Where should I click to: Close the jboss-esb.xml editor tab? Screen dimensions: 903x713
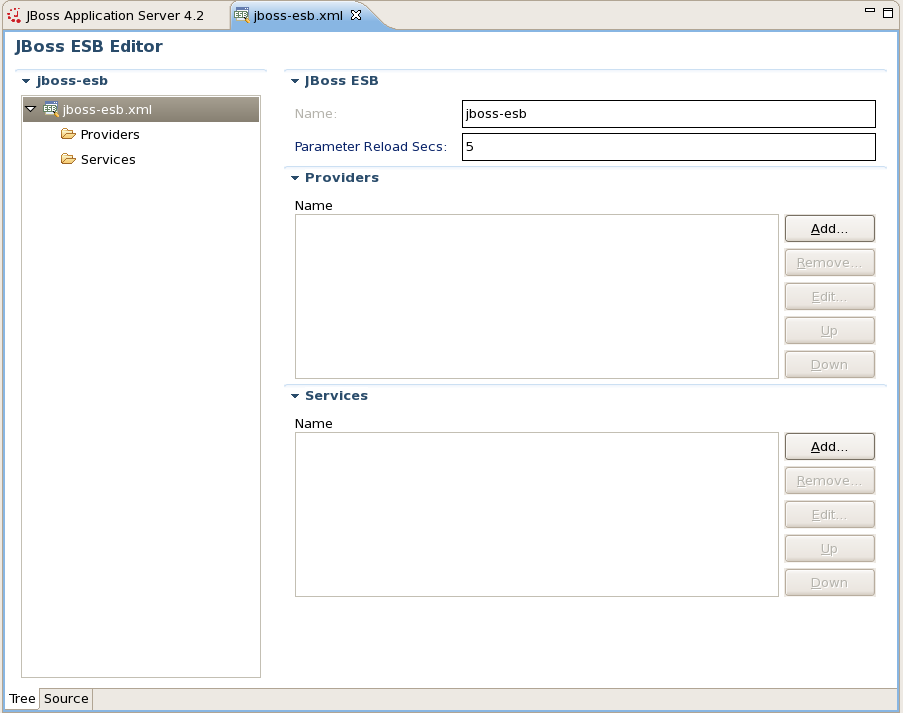[x=357, y=15]
